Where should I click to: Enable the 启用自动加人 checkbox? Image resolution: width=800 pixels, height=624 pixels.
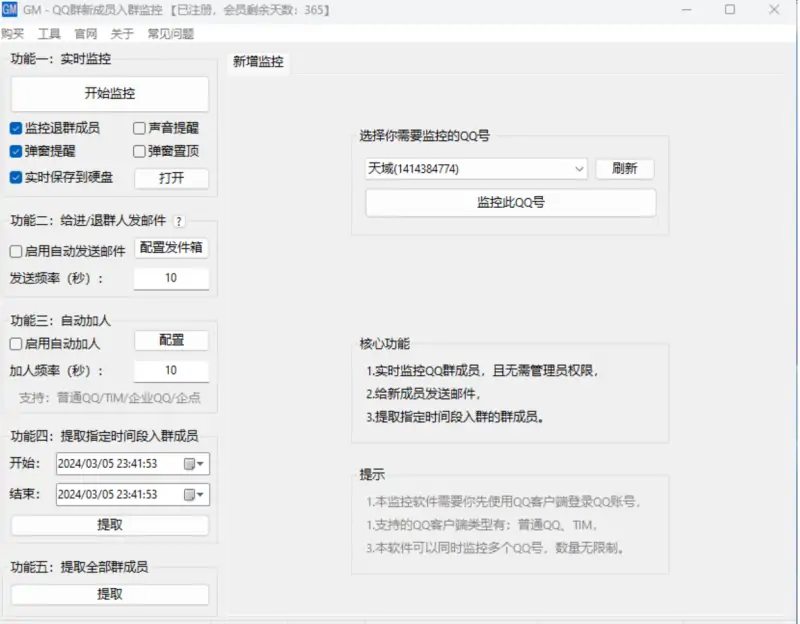(x=16, y=343)
